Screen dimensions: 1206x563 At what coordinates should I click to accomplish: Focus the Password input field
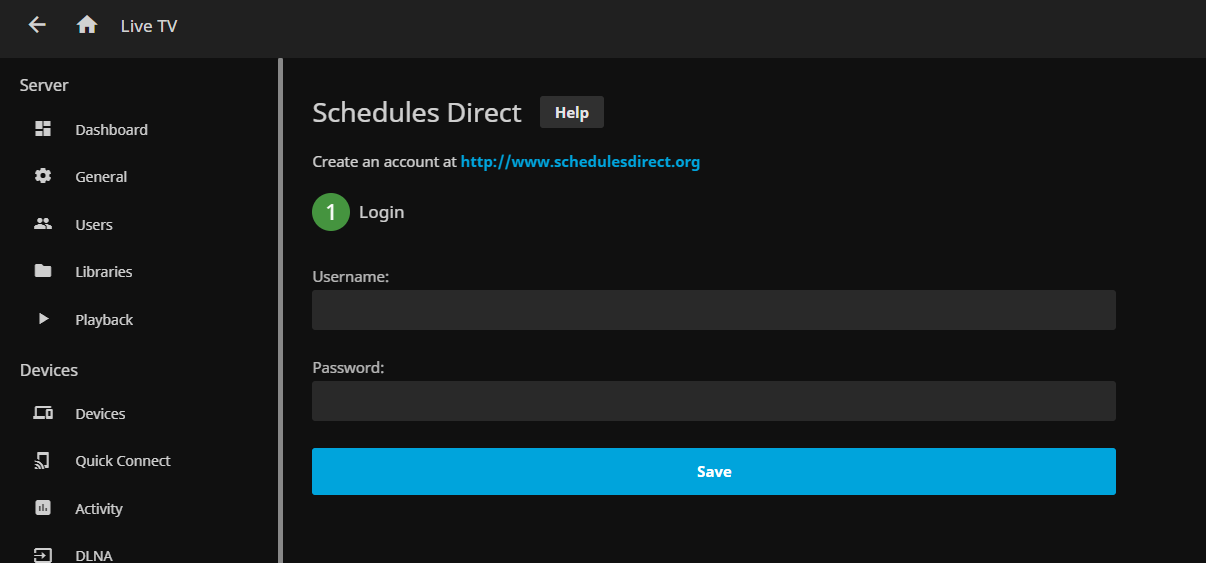tap(714, 401)
